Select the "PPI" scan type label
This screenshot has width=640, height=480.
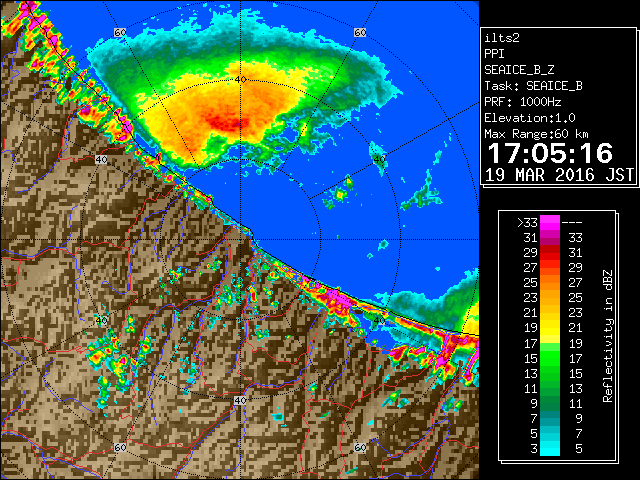(x=494, y=54)
